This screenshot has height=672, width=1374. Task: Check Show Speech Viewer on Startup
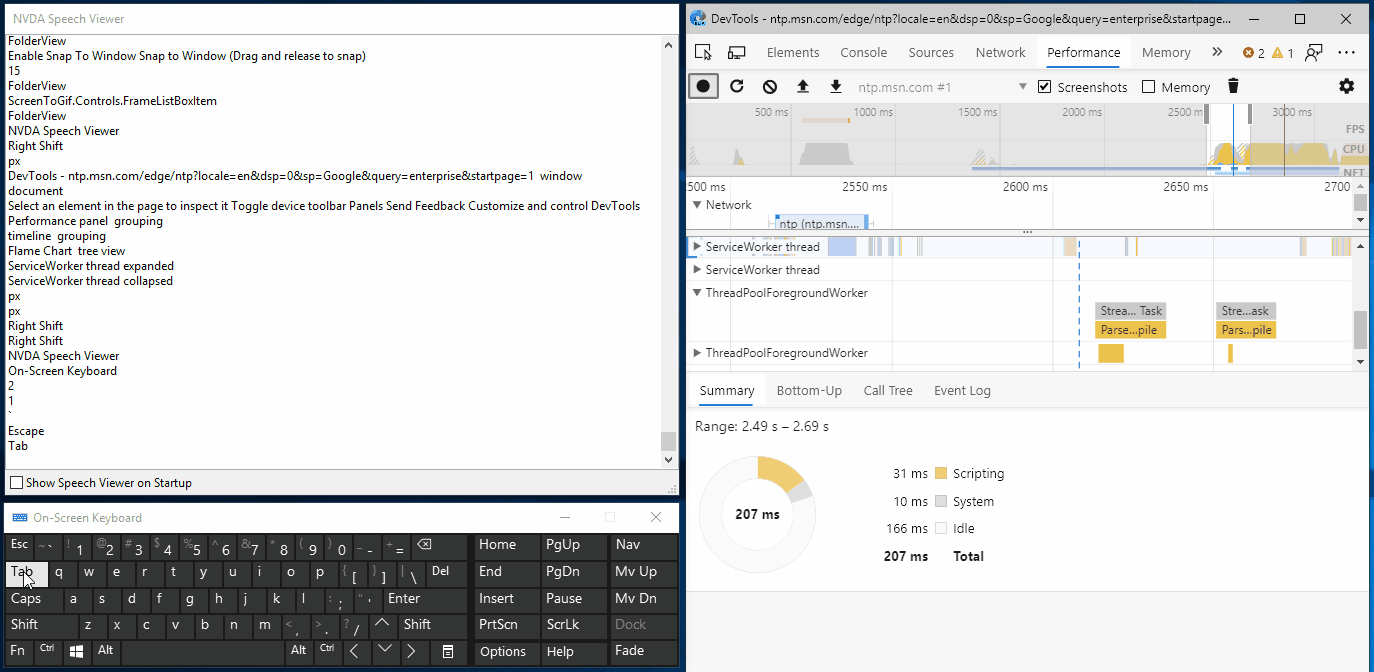coord(15,482)
